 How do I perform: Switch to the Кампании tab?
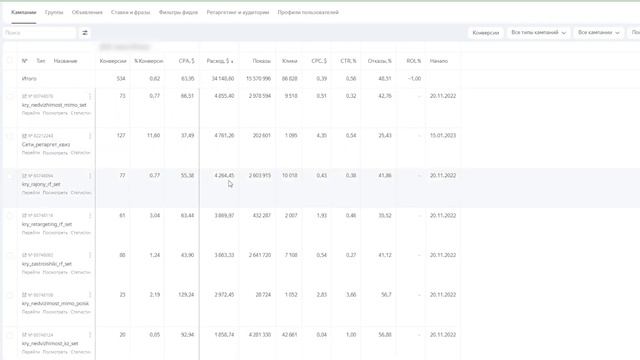(24, 13)
